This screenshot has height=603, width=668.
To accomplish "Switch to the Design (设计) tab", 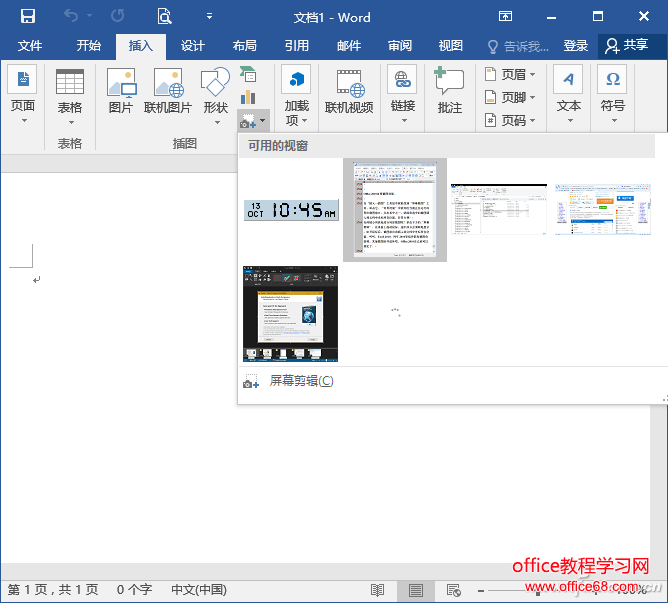I will (192, 46).
